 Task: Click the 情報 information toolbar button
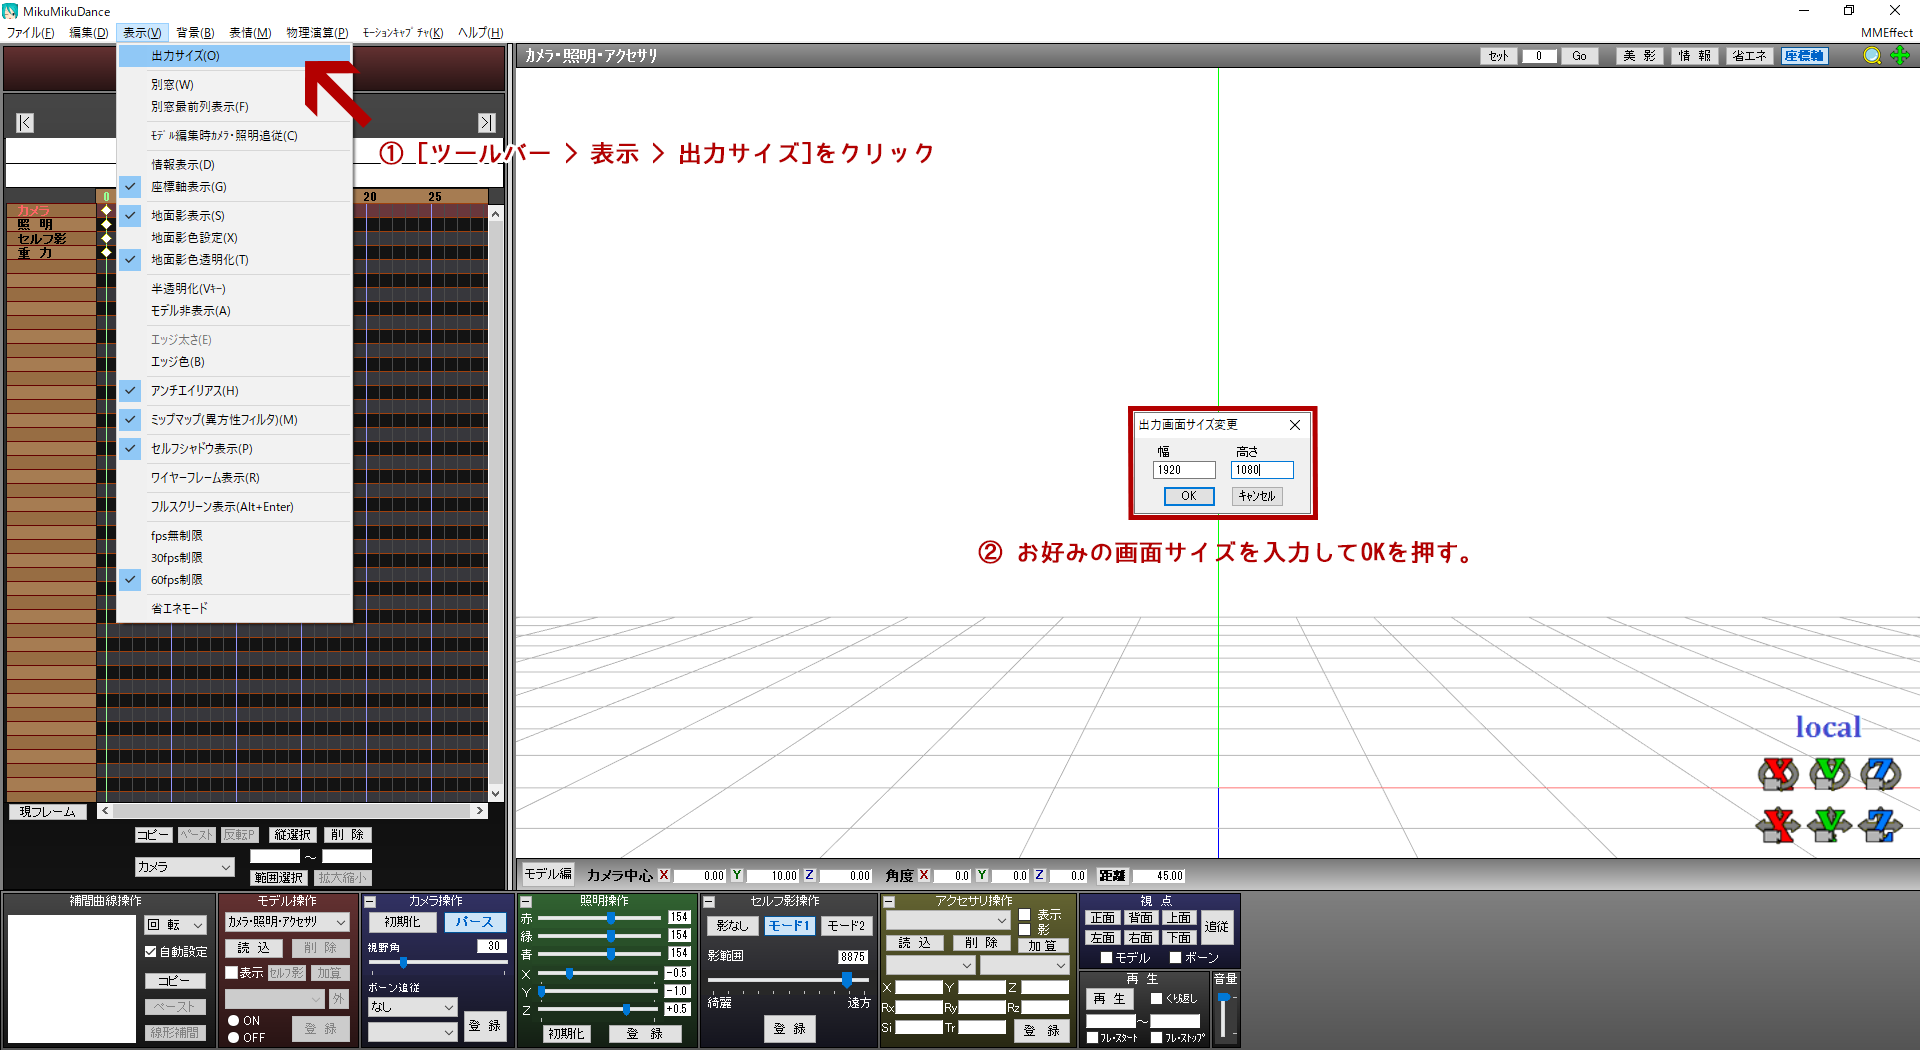1694,56
